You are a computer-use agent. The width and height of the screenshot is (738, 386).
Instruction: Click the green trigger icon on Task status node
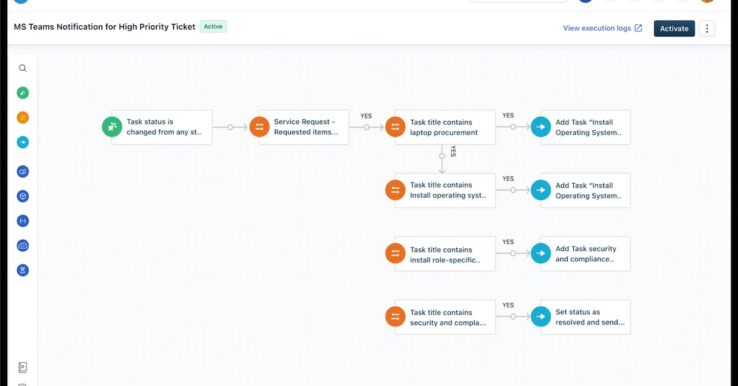pyautogui.click(x=112, y=127)
